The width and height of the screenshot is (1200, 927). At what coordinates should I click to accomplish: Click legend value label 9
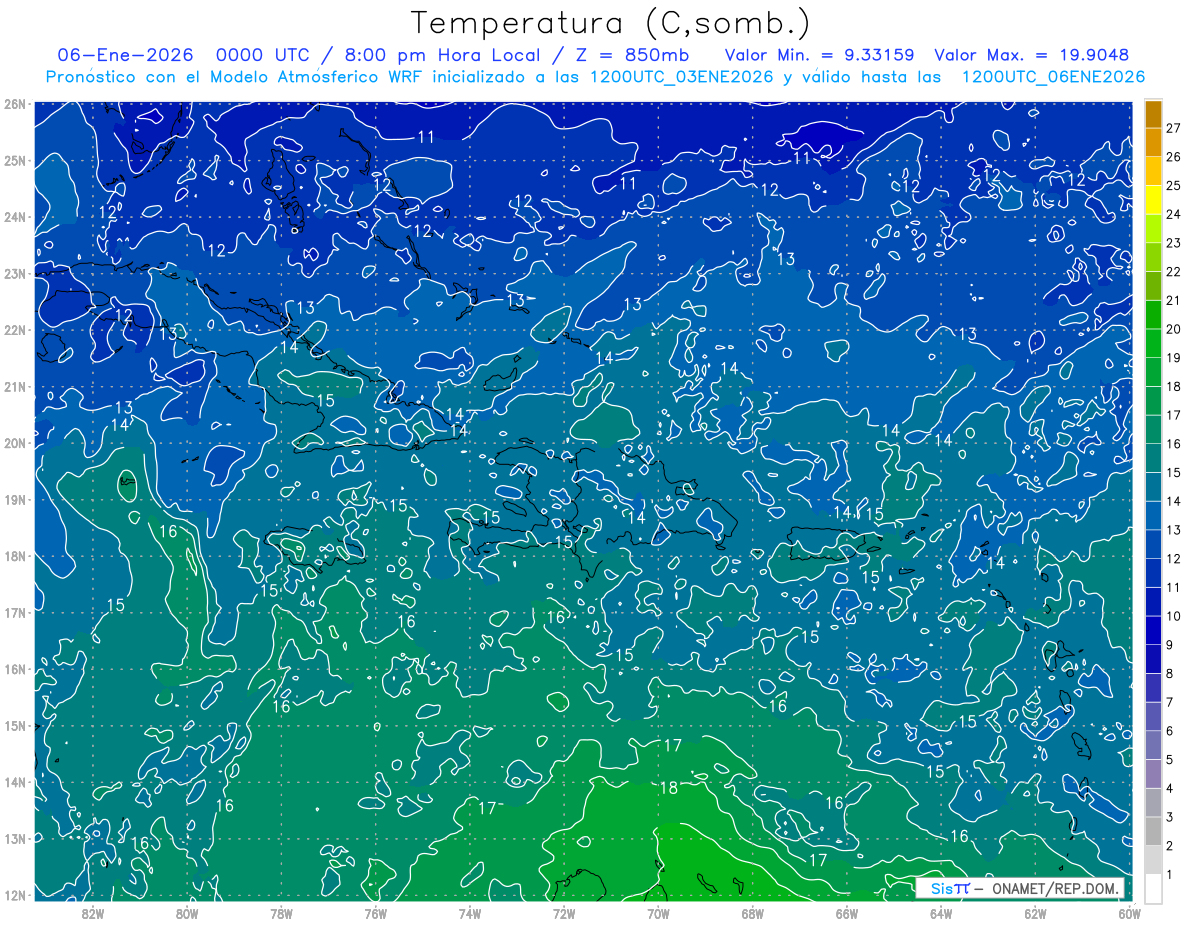tap(1170, 645)
